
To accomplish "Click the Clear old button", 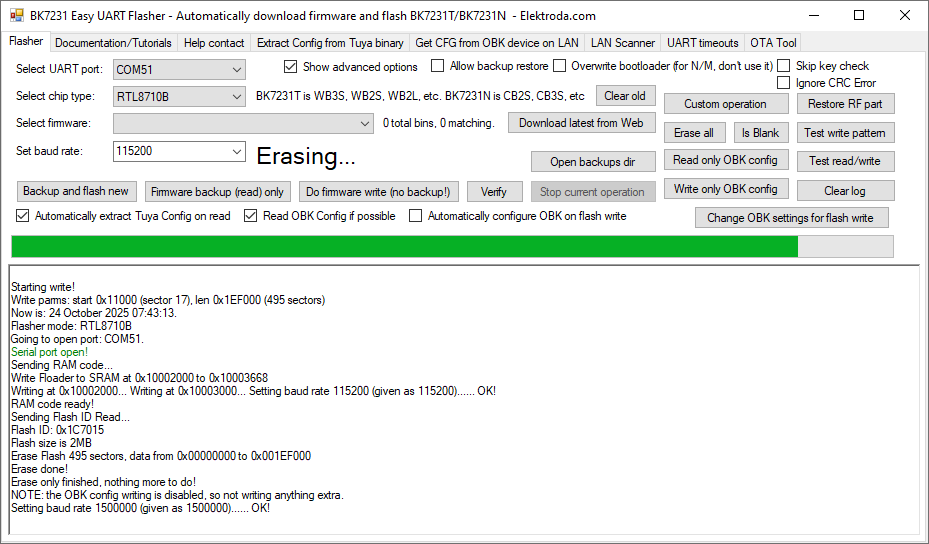I will [x=625, y=95].
